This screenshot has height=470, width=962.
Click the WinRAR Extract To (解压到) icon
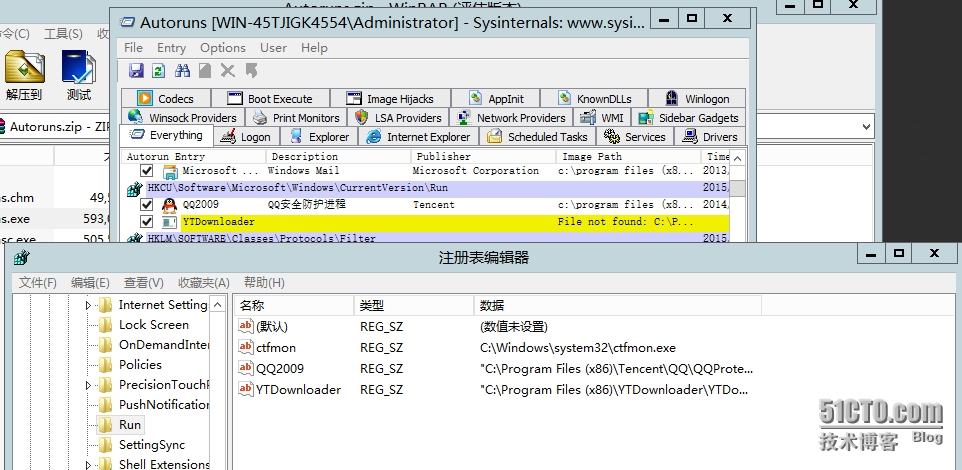coord(24,67)
